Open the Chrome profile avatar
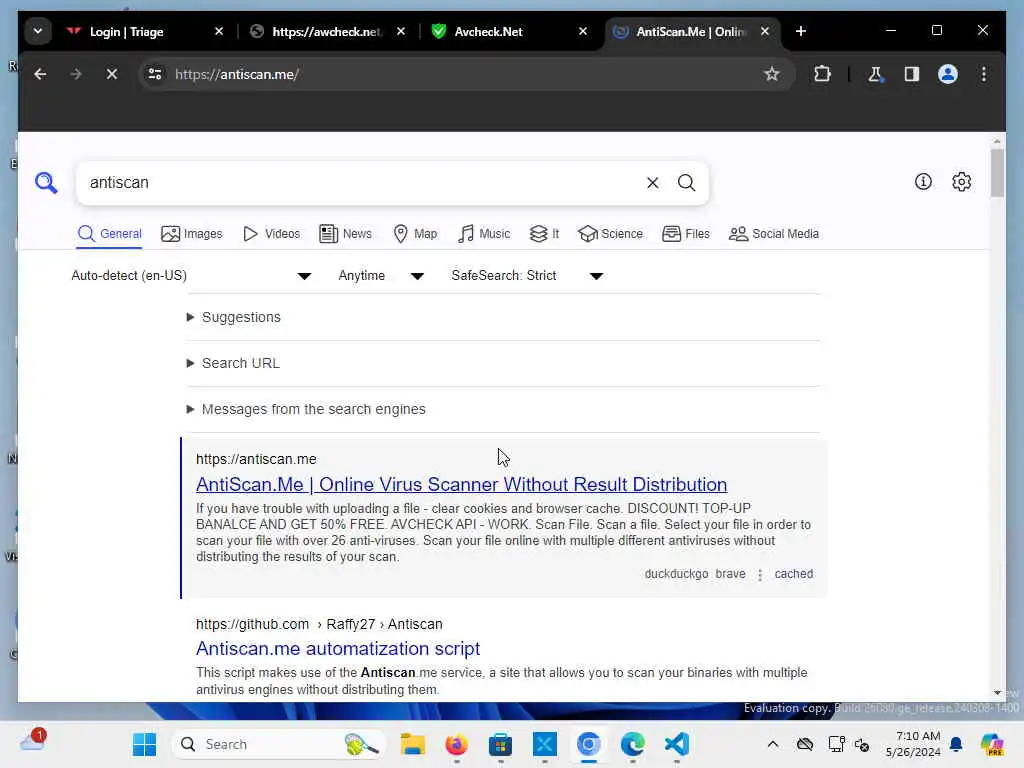The image size is (1024, 768). [x=948, y=74]
